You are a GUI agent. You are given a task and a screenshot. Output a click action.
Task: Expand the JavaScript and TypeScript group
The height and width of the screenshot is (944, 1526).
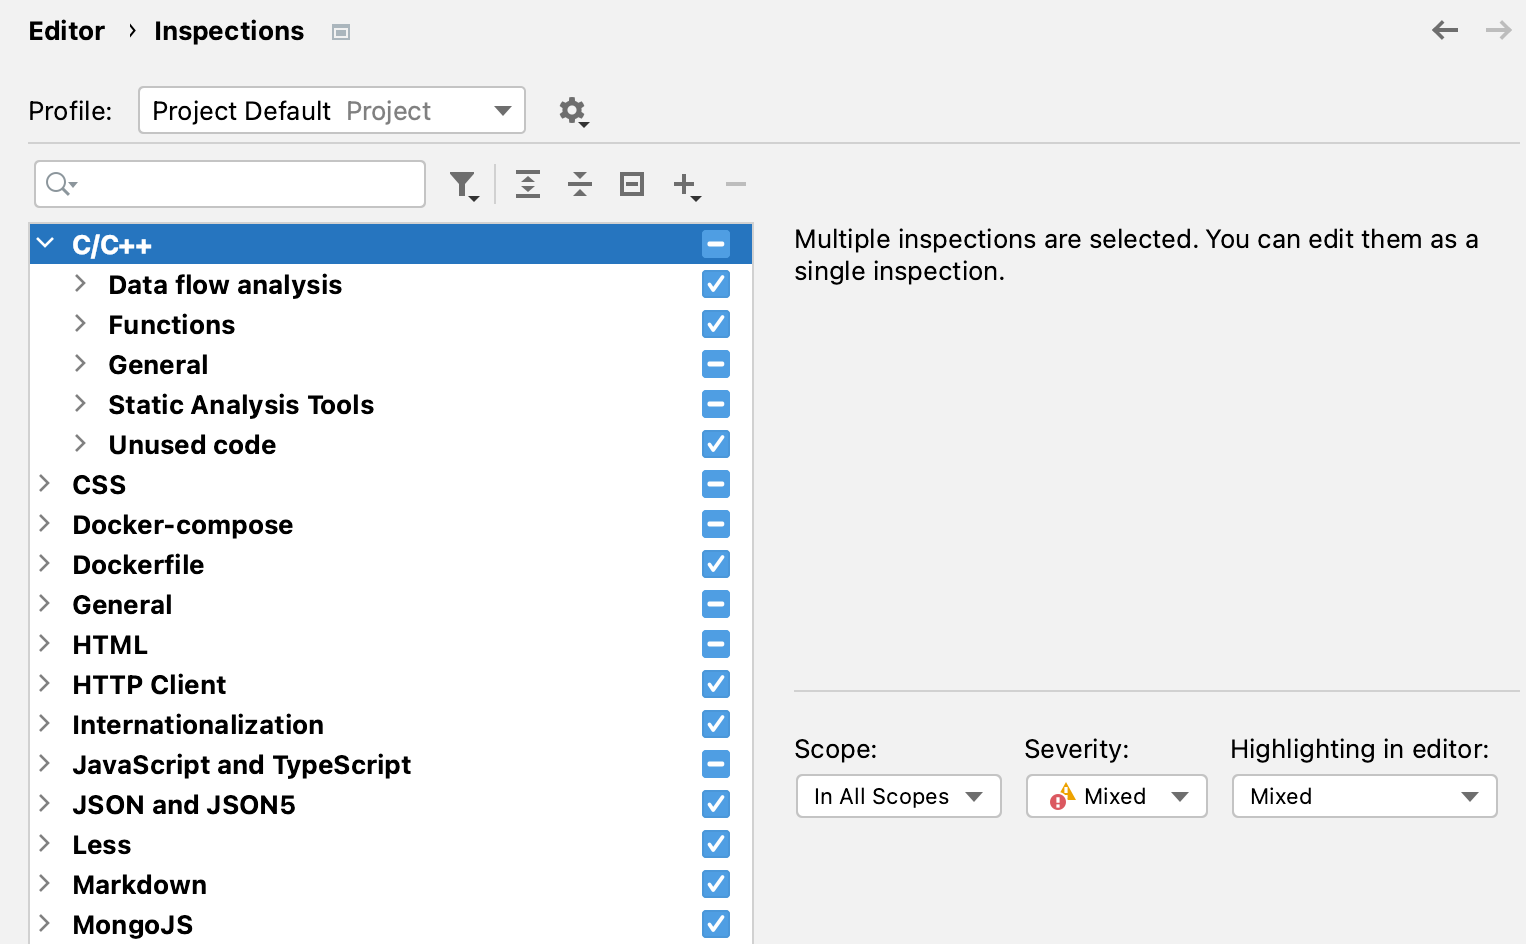click(x=44, y=763)
